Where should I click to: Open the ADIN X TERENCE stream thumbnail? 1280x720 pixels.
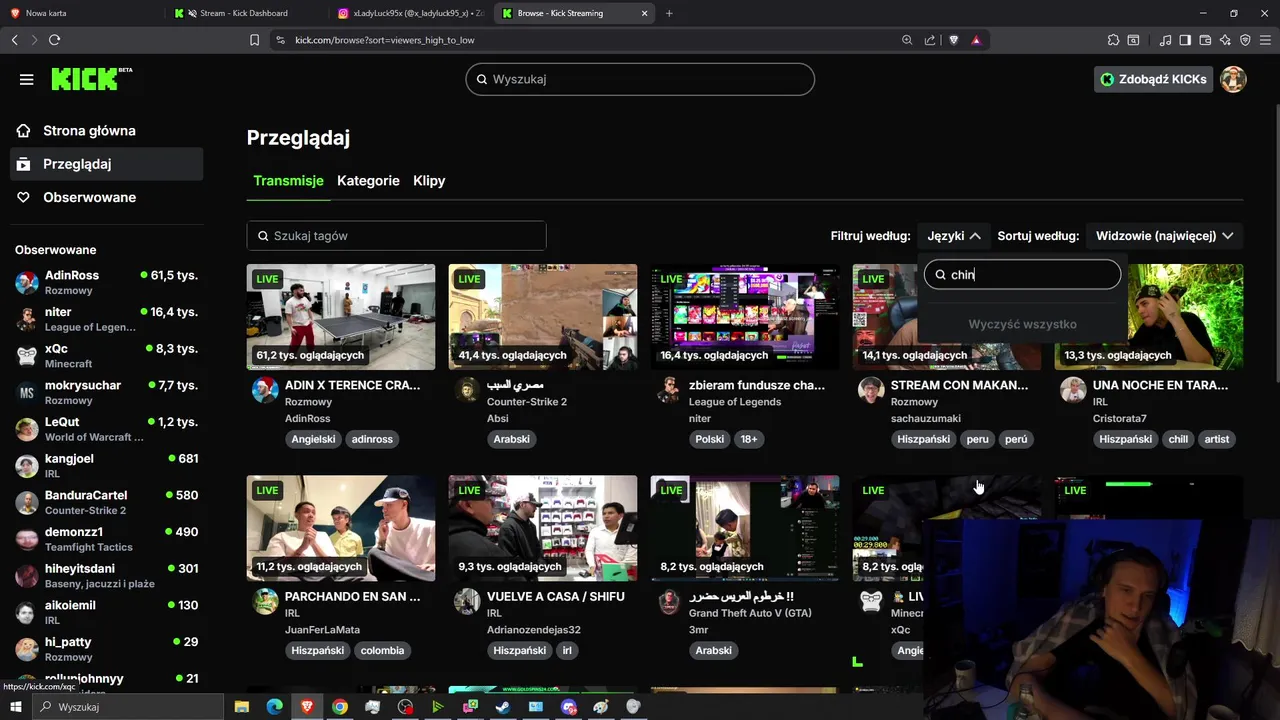pyautogui.click(x=341, y=317)
